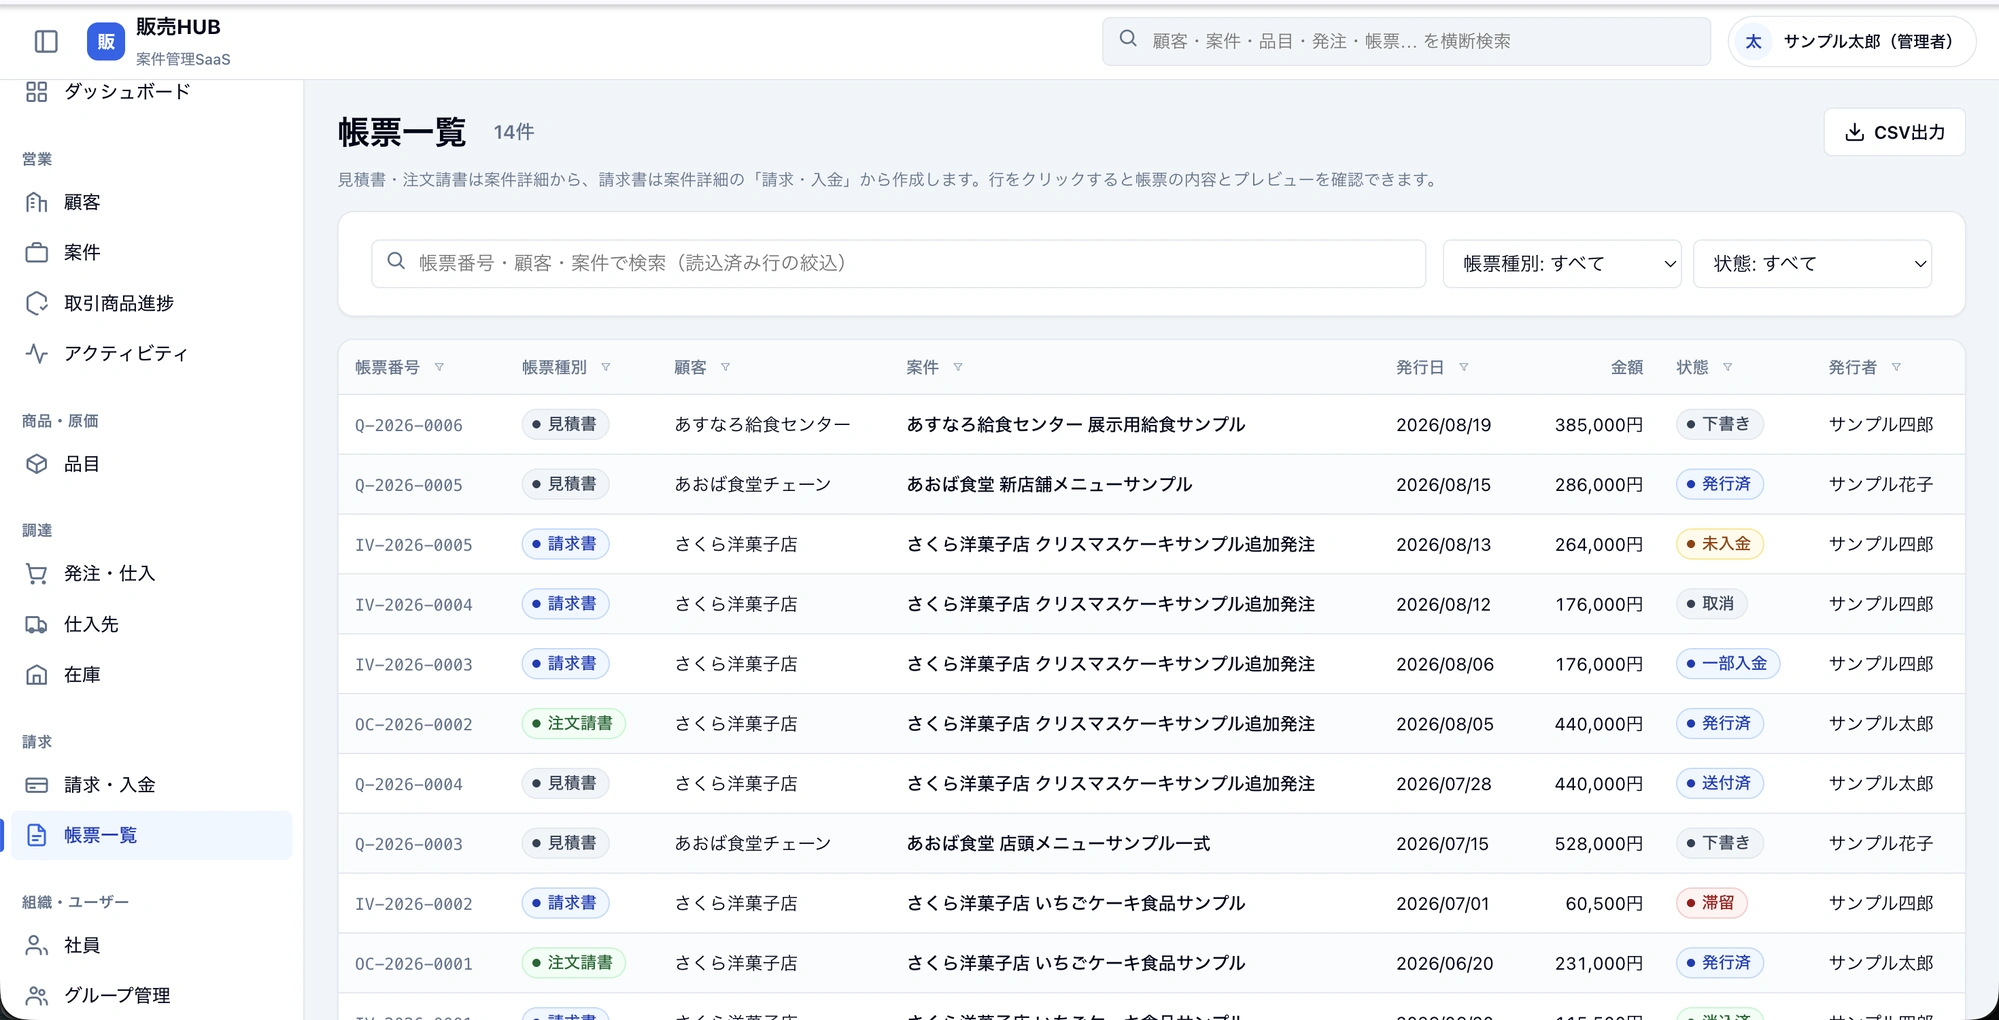Click the 取消 status badge
This screenshot has height=1020, width=1999.
(1711, 604)
